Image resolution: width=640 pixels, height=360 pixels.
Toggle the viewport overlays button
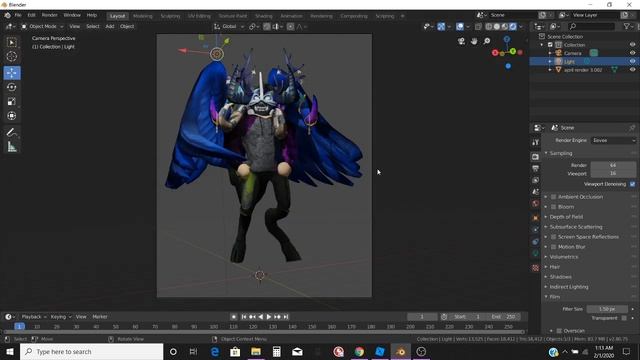[460, 27]
